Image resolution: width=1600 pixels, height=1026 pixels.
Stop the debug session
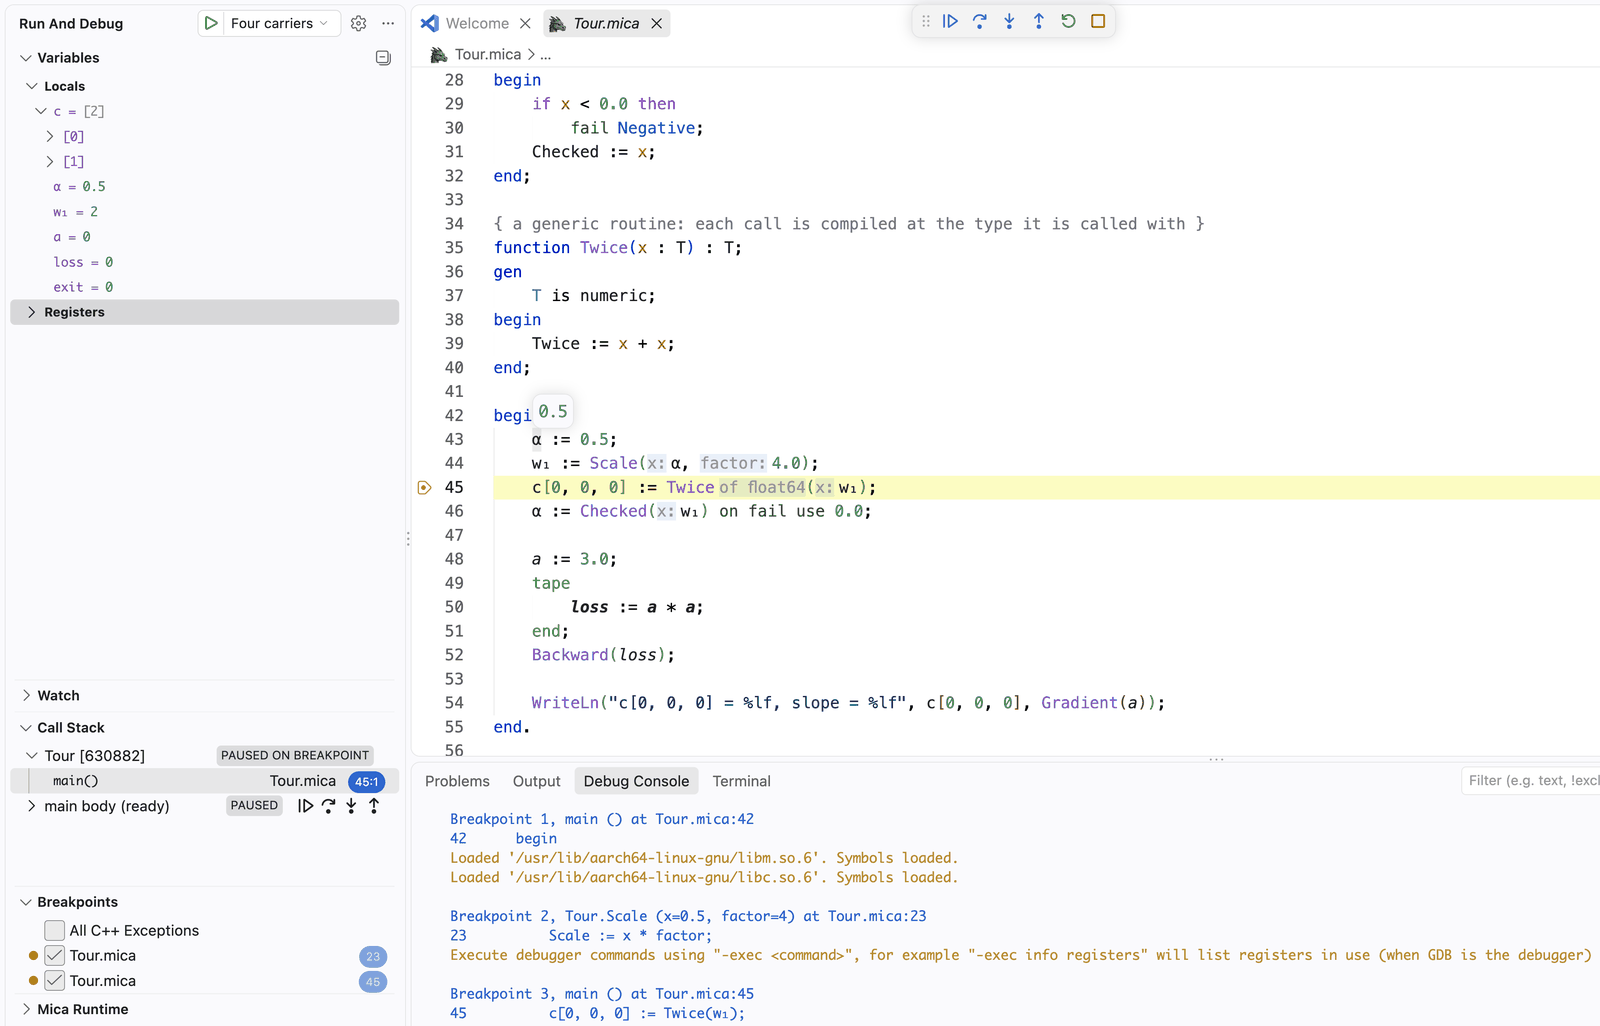1098,21
